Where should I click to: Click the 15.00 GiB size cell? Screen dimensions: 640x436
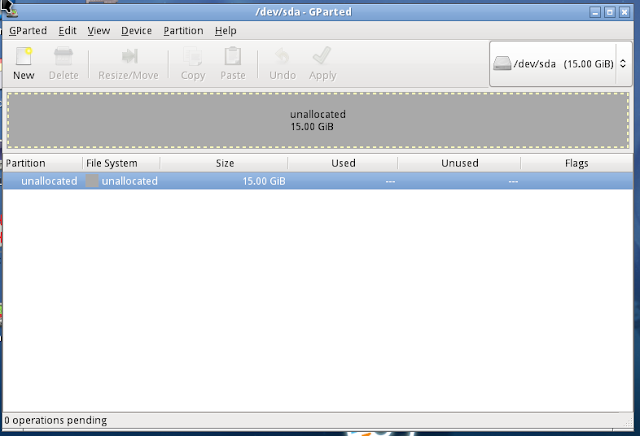[x=264, y=181]
